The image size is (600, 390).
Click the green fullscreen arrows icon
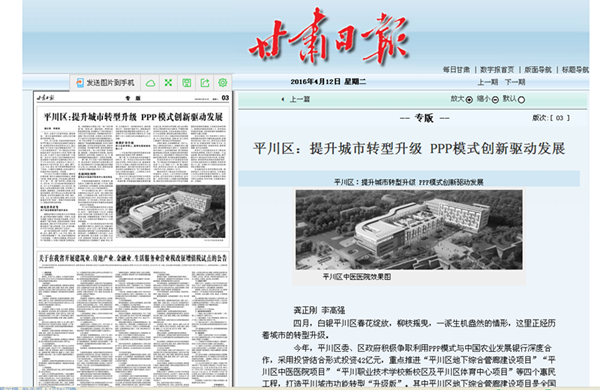[x=168, y=83]
